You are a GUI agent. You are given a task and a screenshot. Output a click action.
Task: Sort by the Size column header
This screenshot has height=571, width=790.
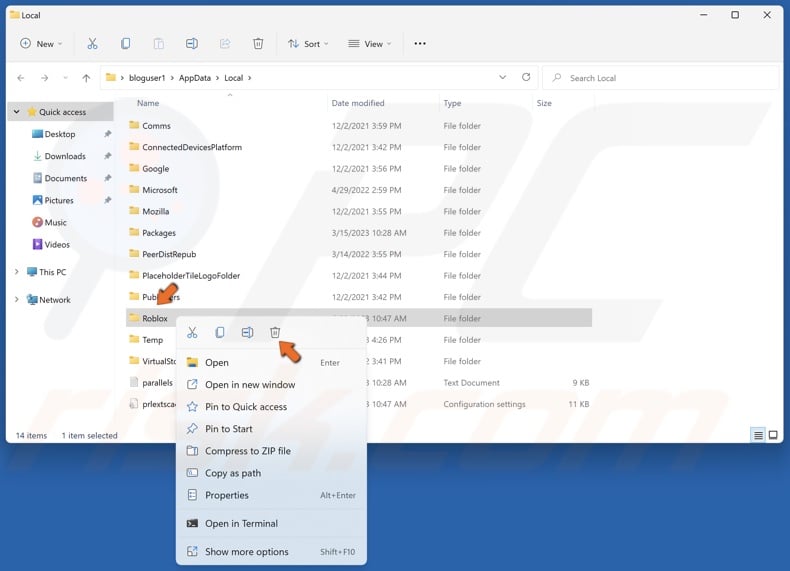point(544,103)
